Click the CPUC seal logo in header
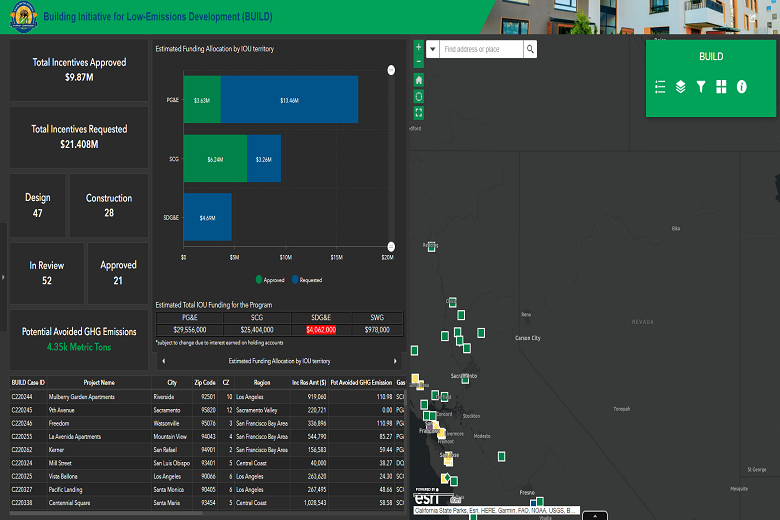The image size is (780, 520). [23, 16]
